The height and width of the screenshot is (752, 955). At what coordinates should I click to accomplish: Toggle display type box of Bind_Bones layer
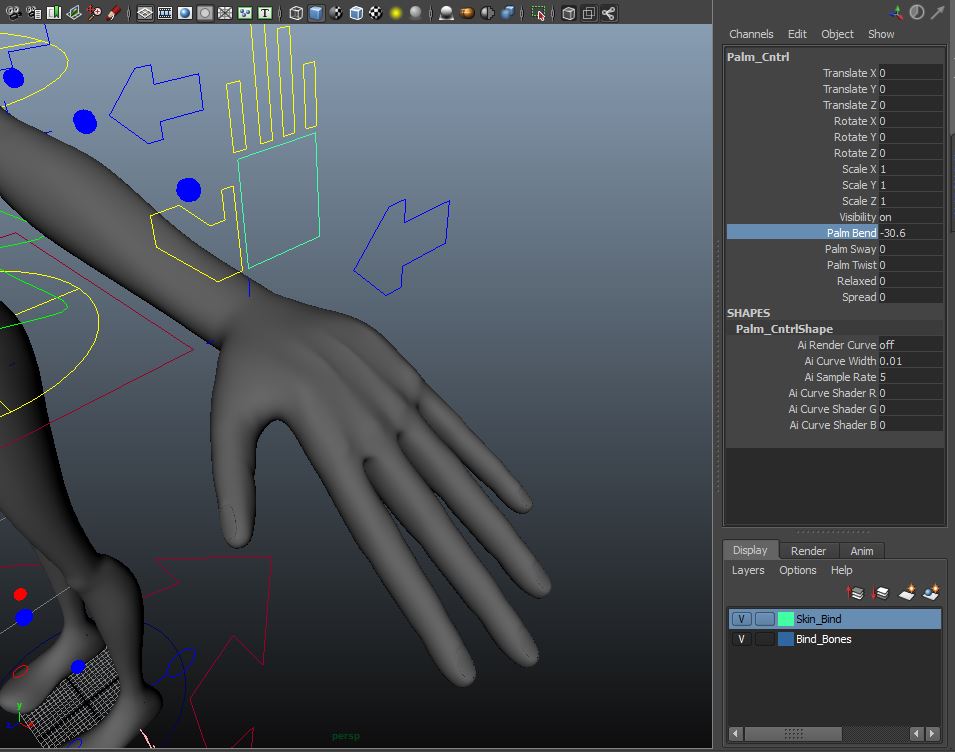(764, 639)
